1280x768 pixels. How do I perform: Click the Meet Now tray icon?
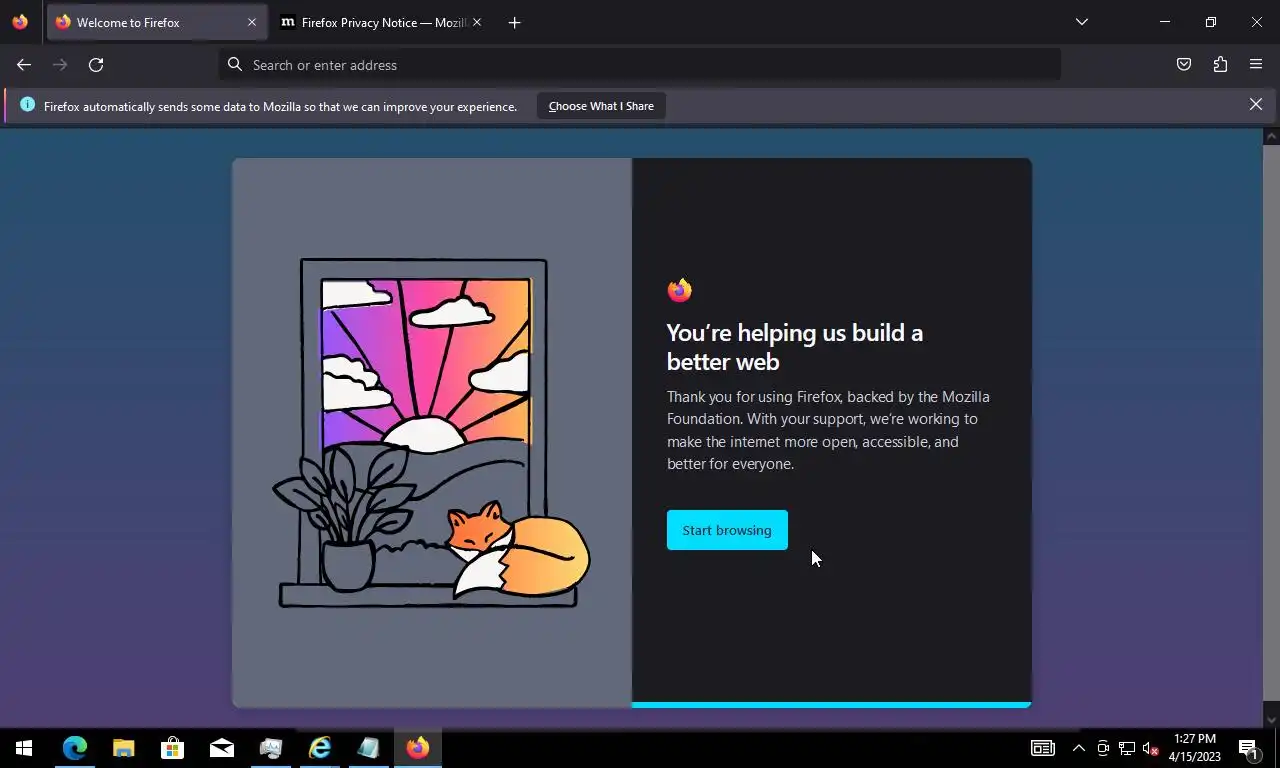[1103, 748]
